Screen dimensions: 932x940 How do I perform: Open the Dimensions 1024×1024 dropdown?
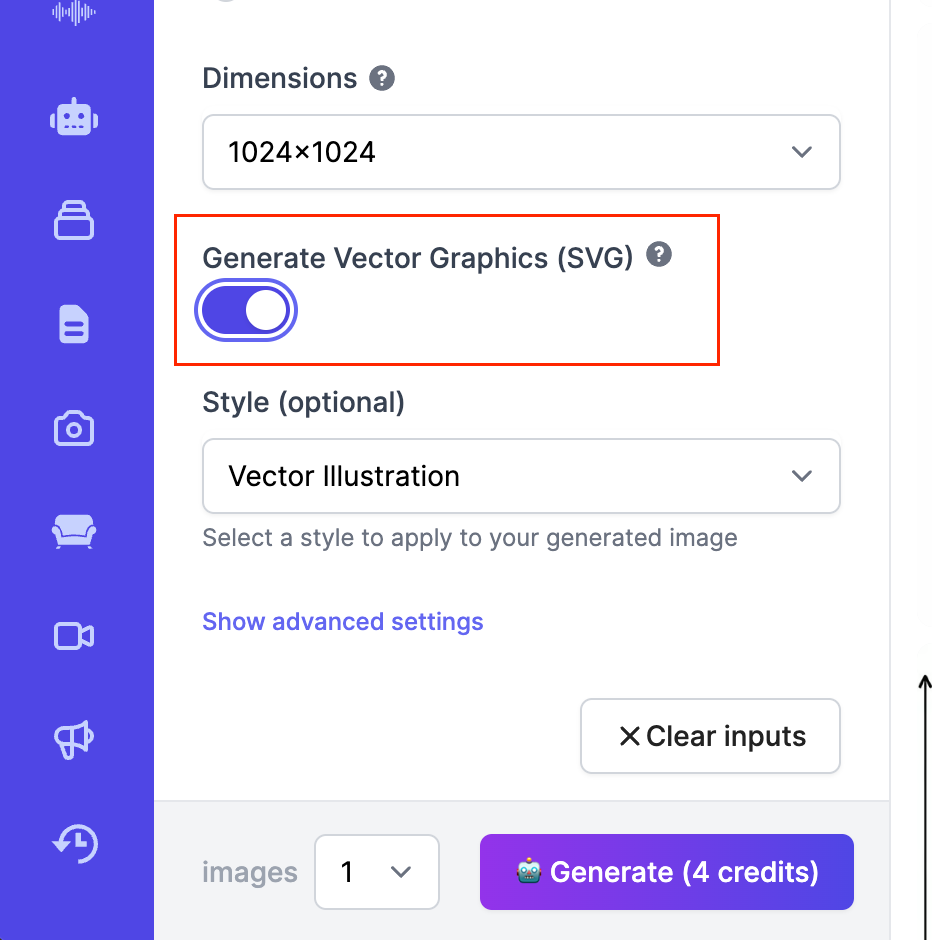coord(521,152)
